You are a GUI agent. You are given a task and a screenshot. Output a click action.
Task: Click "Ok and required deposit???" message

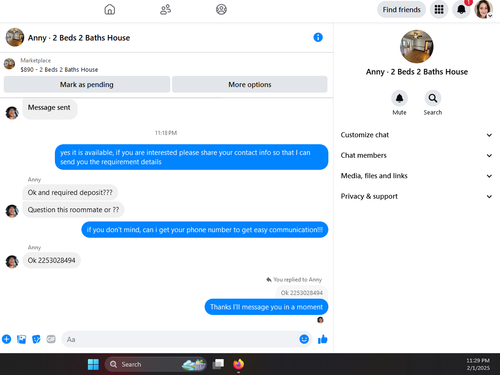70,192
